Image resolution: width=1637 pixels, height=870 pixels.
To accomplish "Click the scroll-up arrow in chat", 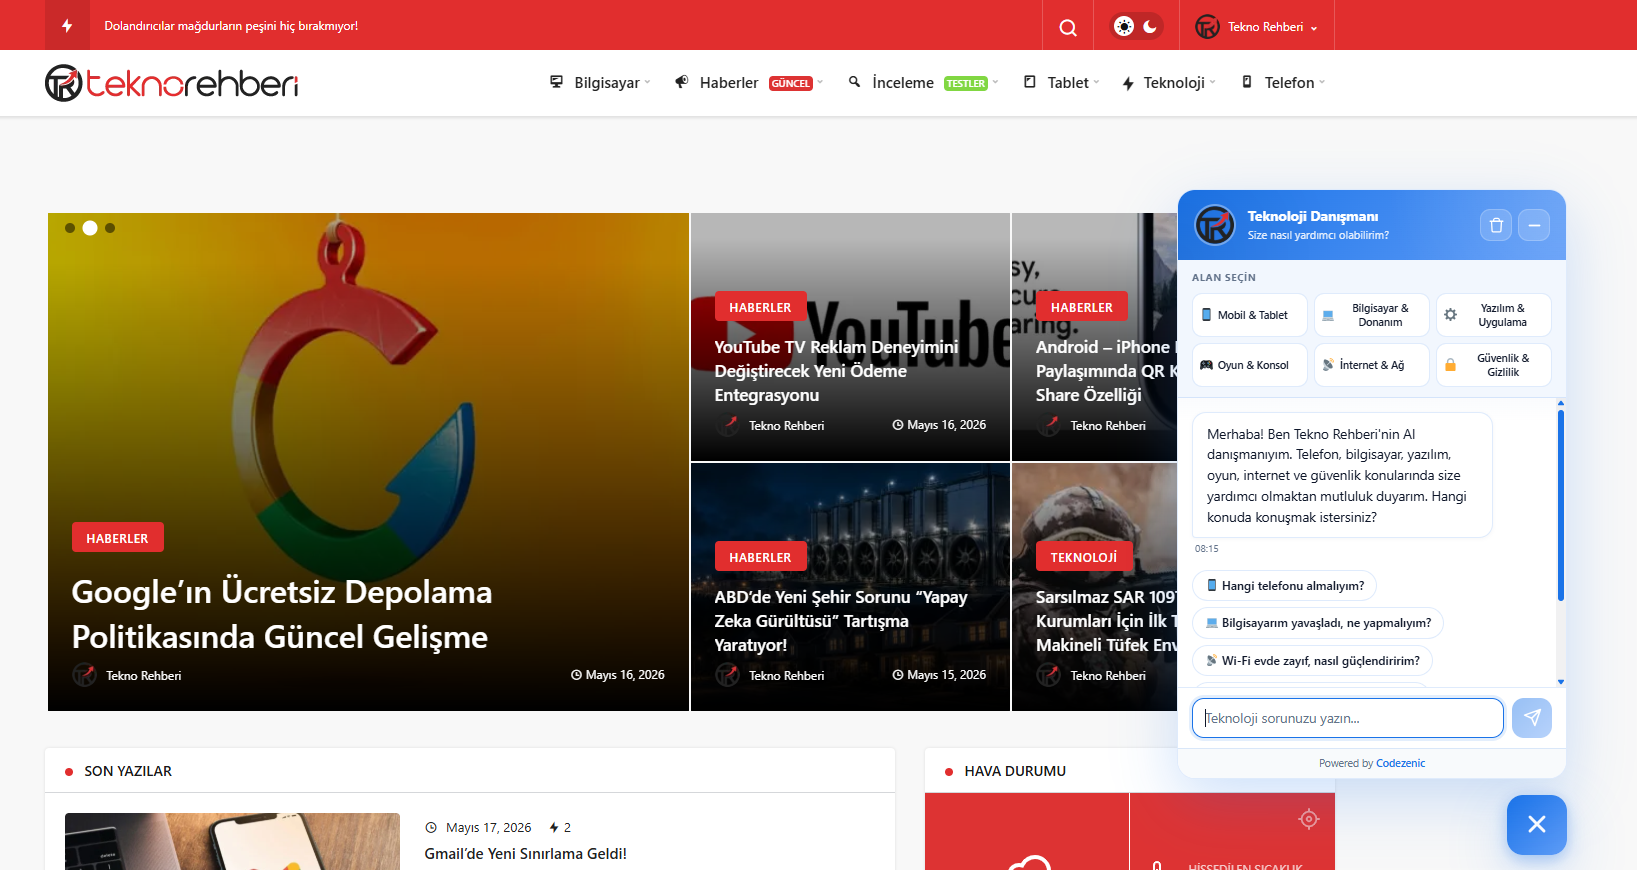I will pos(1560,404).
